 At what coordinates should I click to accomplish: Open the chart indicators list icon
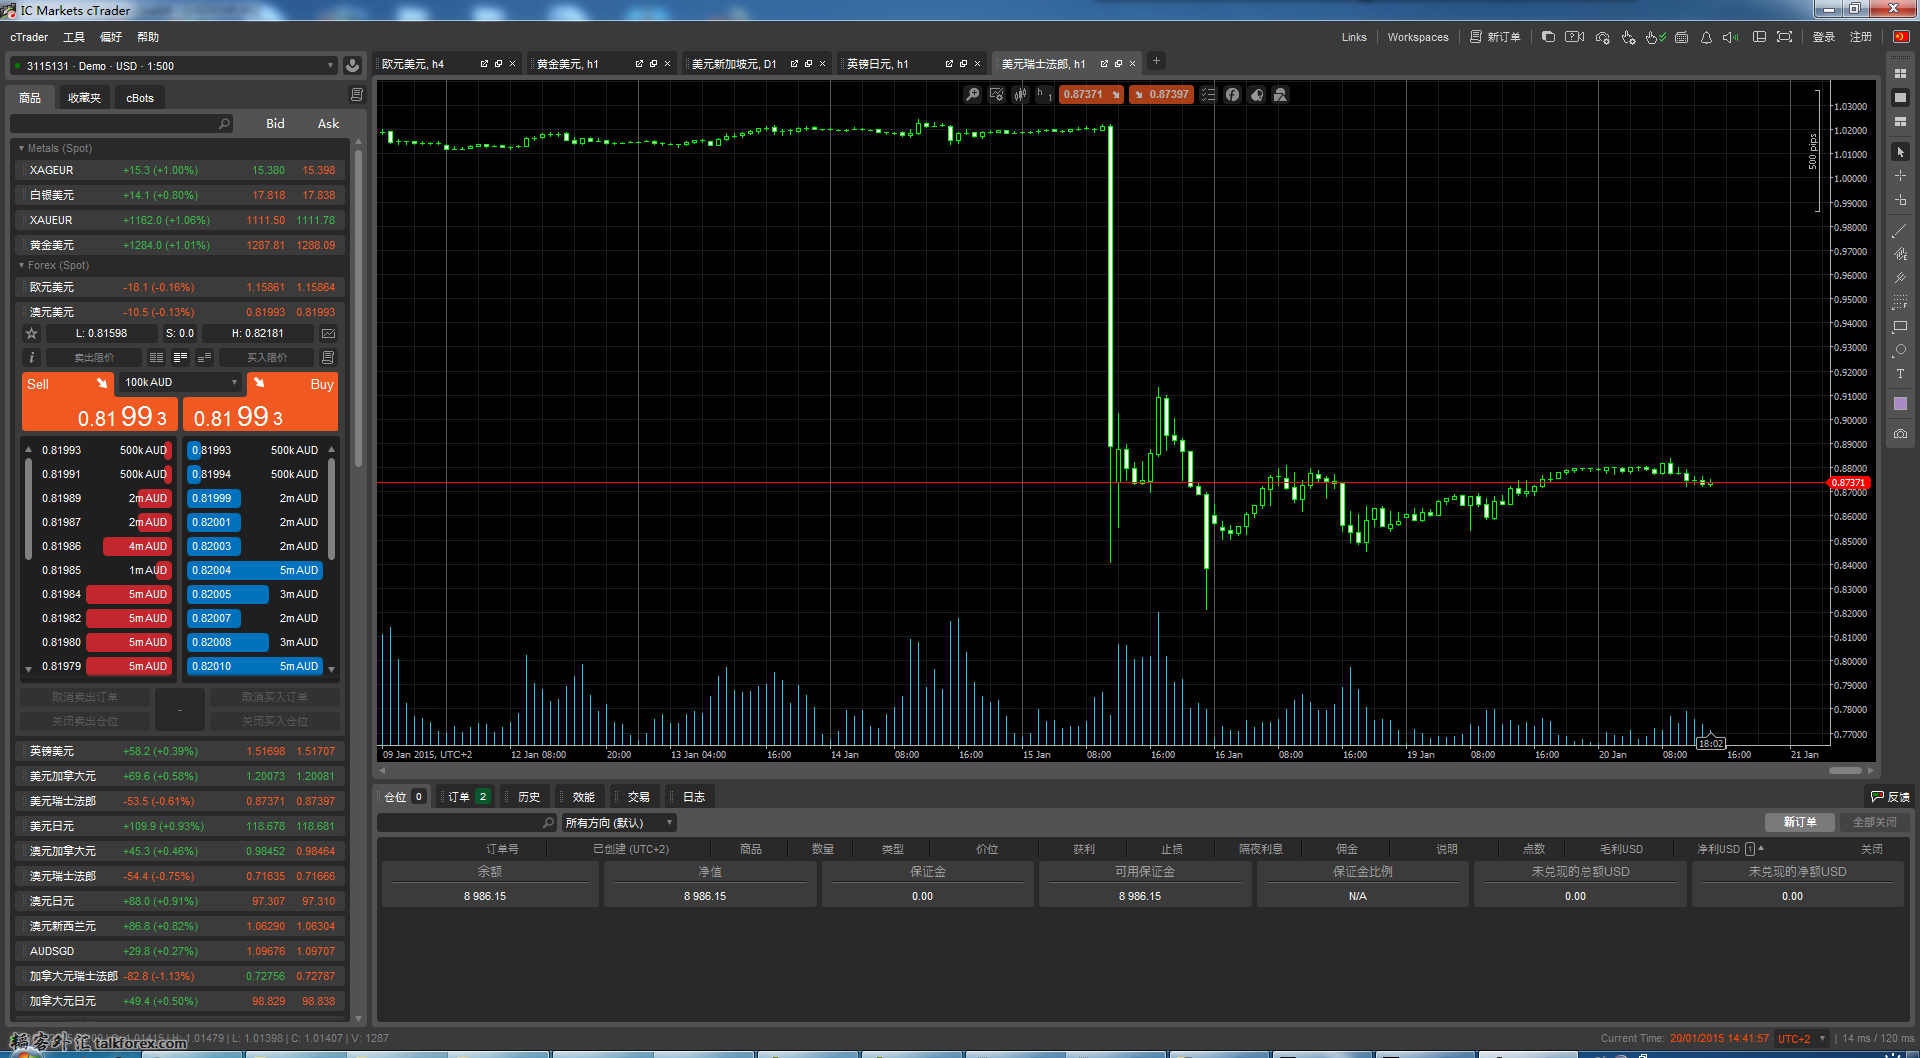pos(1208,94)
